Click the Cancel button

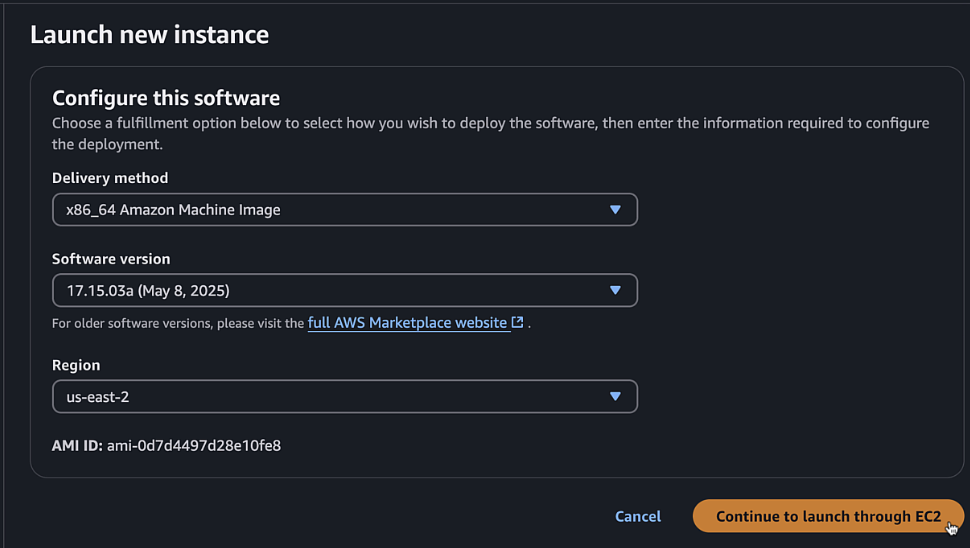638,516
